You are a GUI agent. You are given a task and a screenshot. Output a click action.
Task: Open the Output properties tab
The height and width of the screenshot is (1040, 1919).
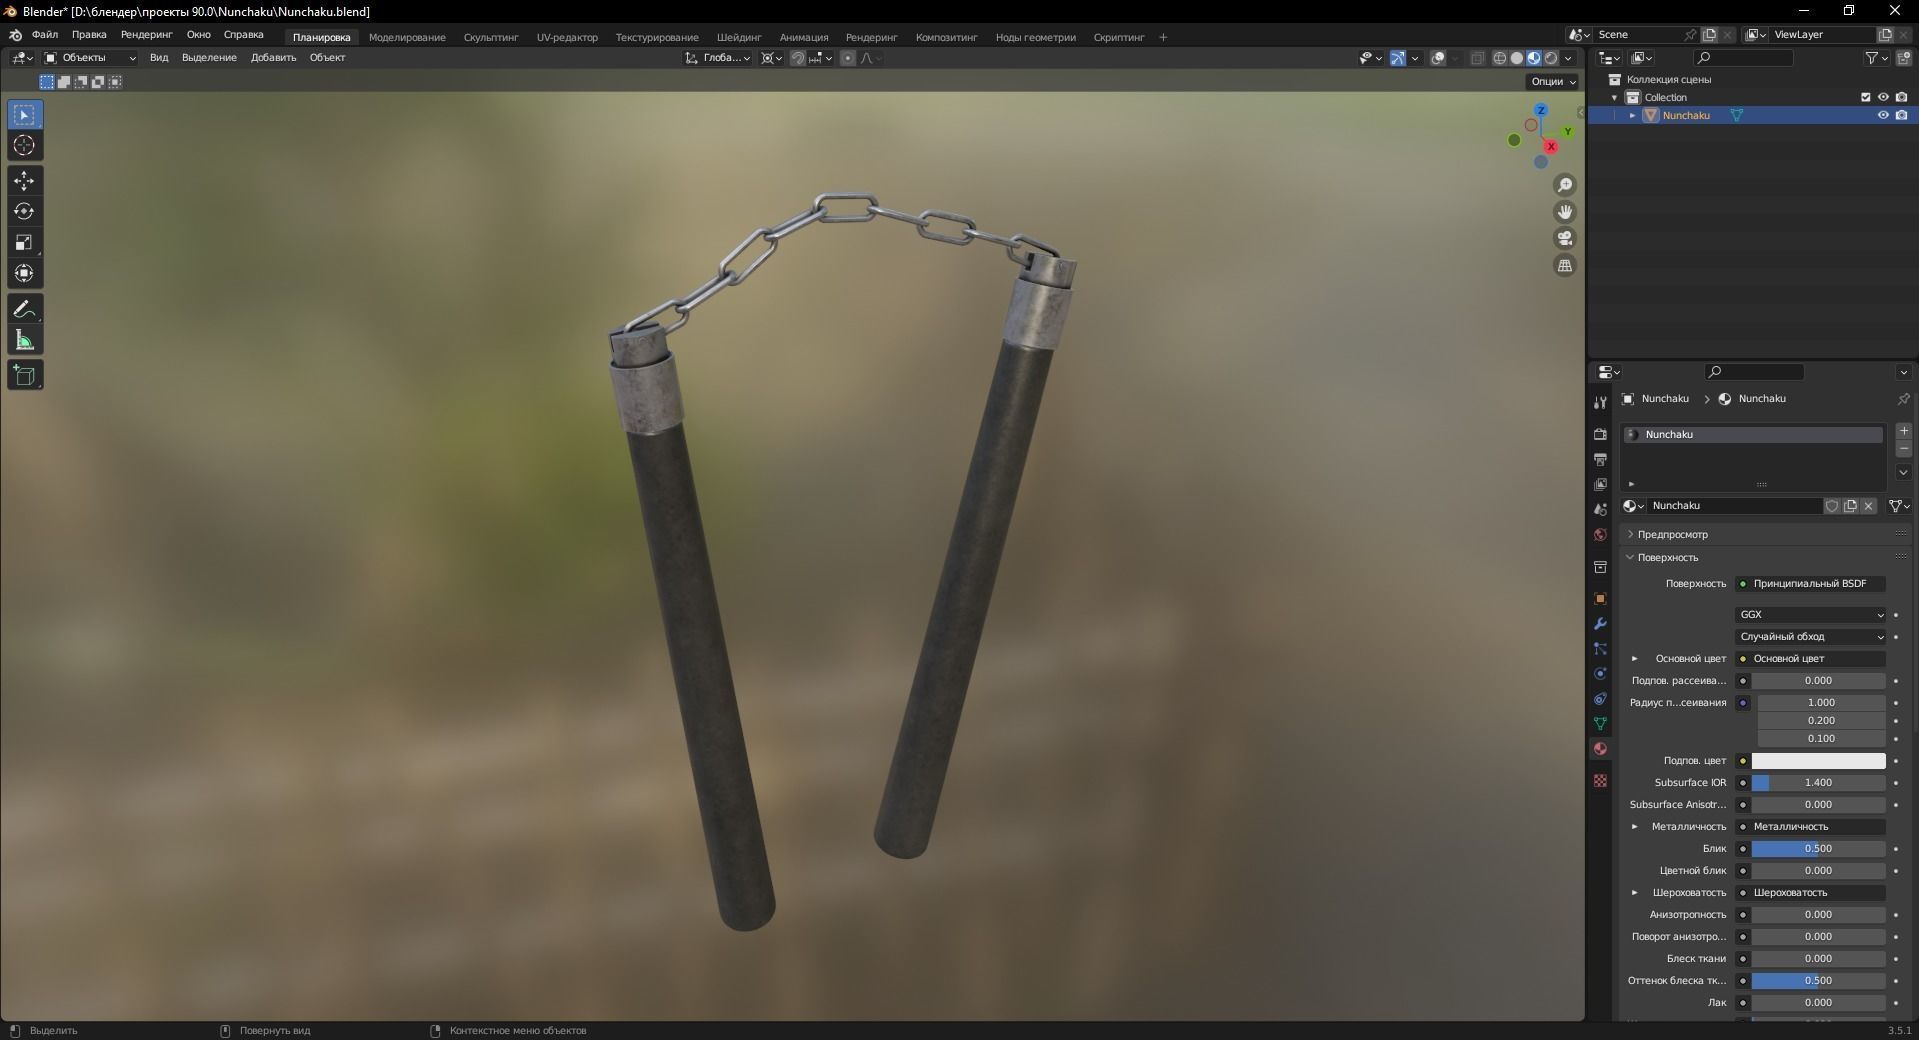(1600, 459)
